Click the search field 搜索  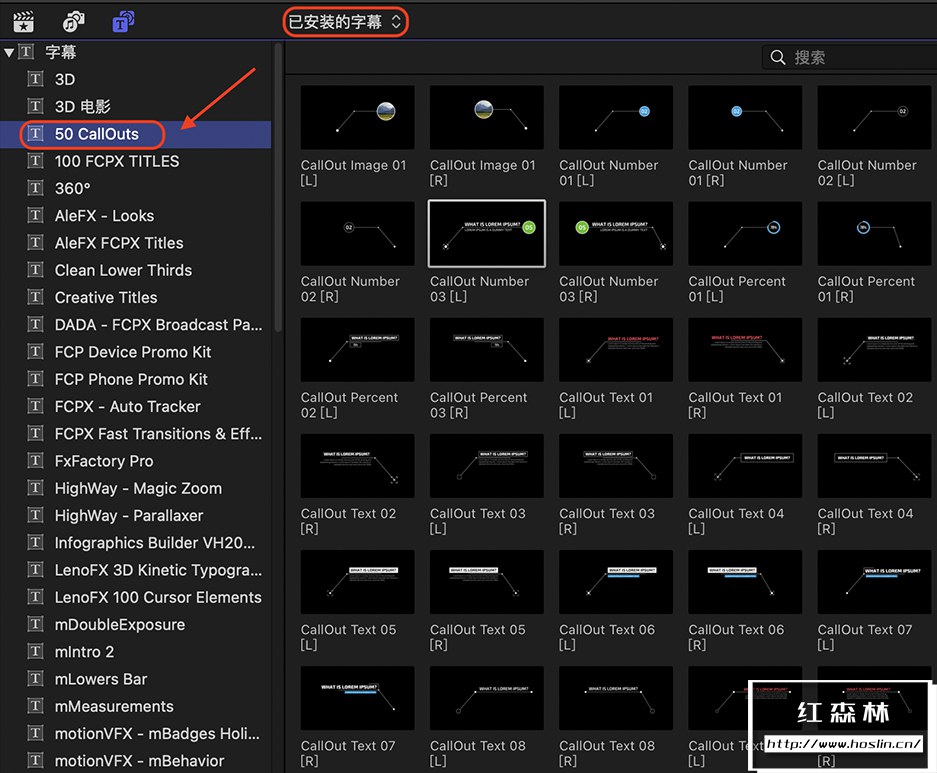point(849,57)
